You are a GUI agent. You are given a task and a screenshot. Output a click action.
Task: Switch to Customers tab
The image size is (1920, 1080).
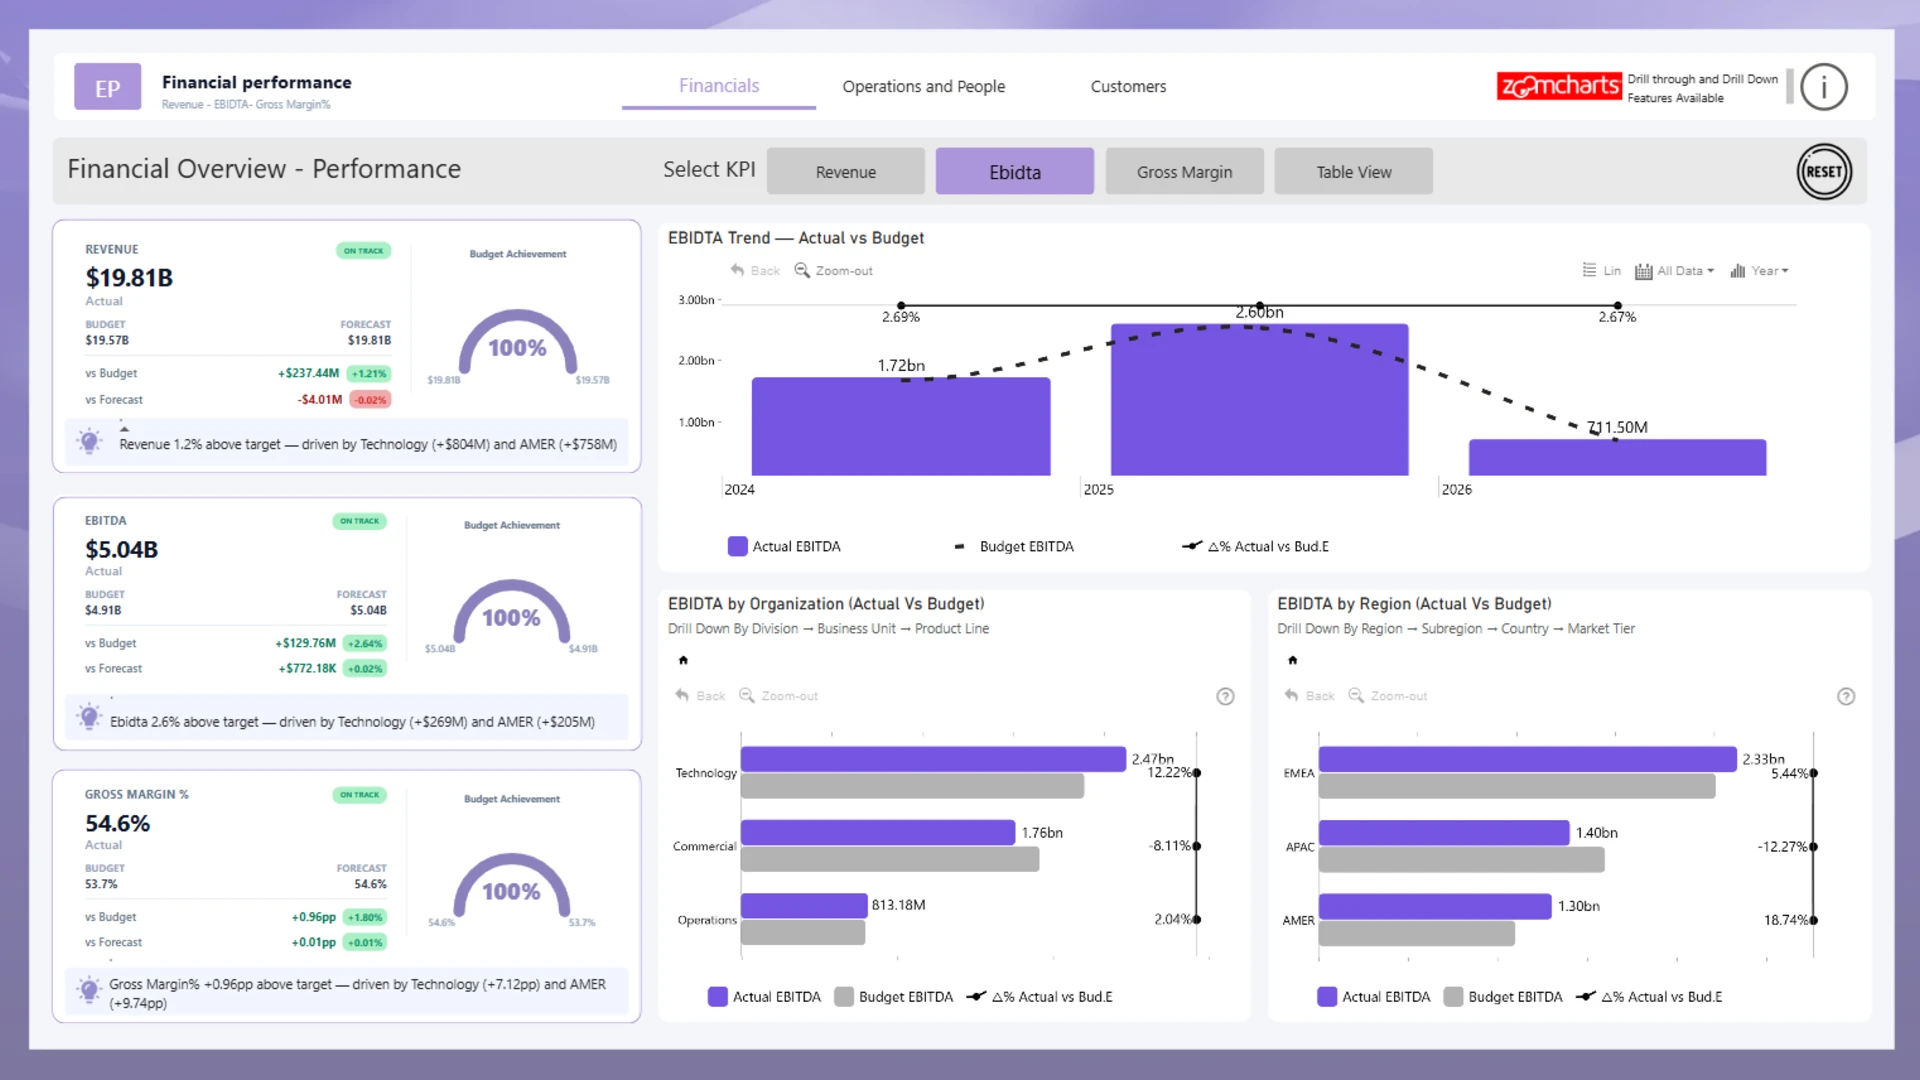tap(1128, 87)
